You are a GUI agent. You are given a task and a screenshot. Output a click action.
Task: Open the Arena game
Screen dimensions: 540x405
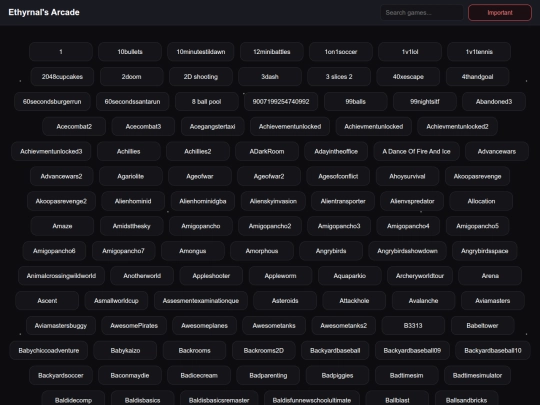point(490,276)
